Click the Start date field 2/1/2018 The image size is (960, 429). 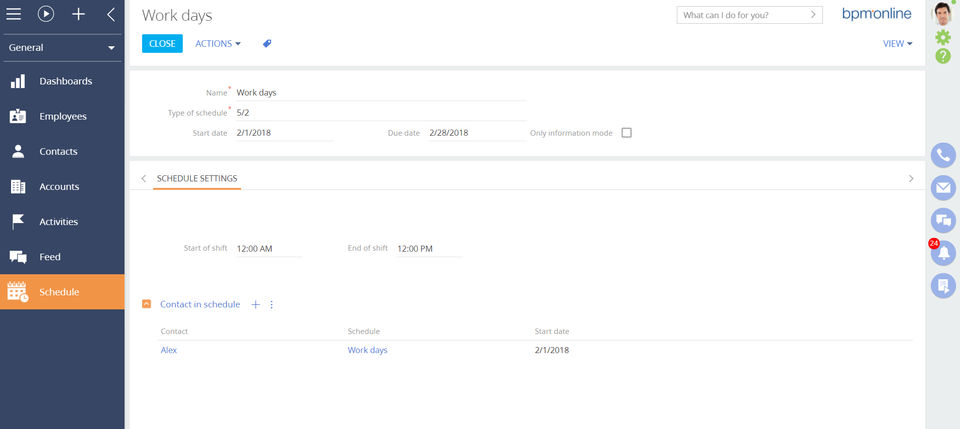click(285, 133)
